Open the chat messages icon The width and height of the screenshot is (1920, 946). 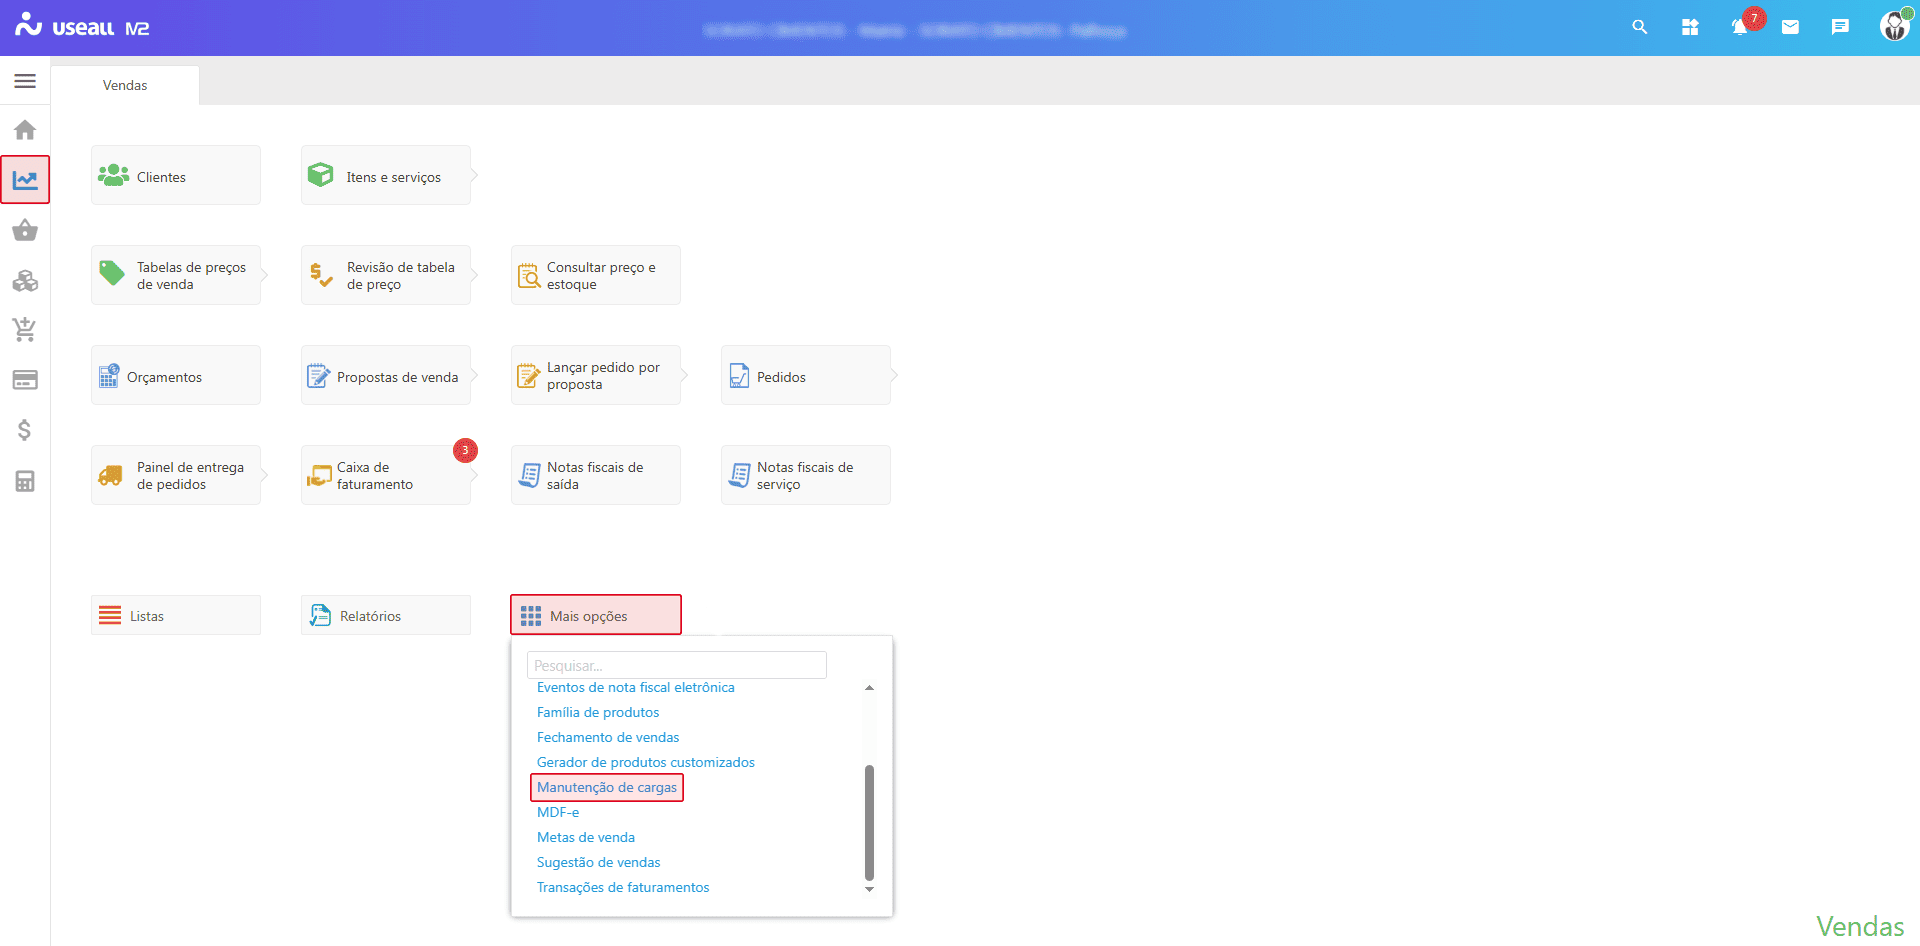(x=1840, y=27)
